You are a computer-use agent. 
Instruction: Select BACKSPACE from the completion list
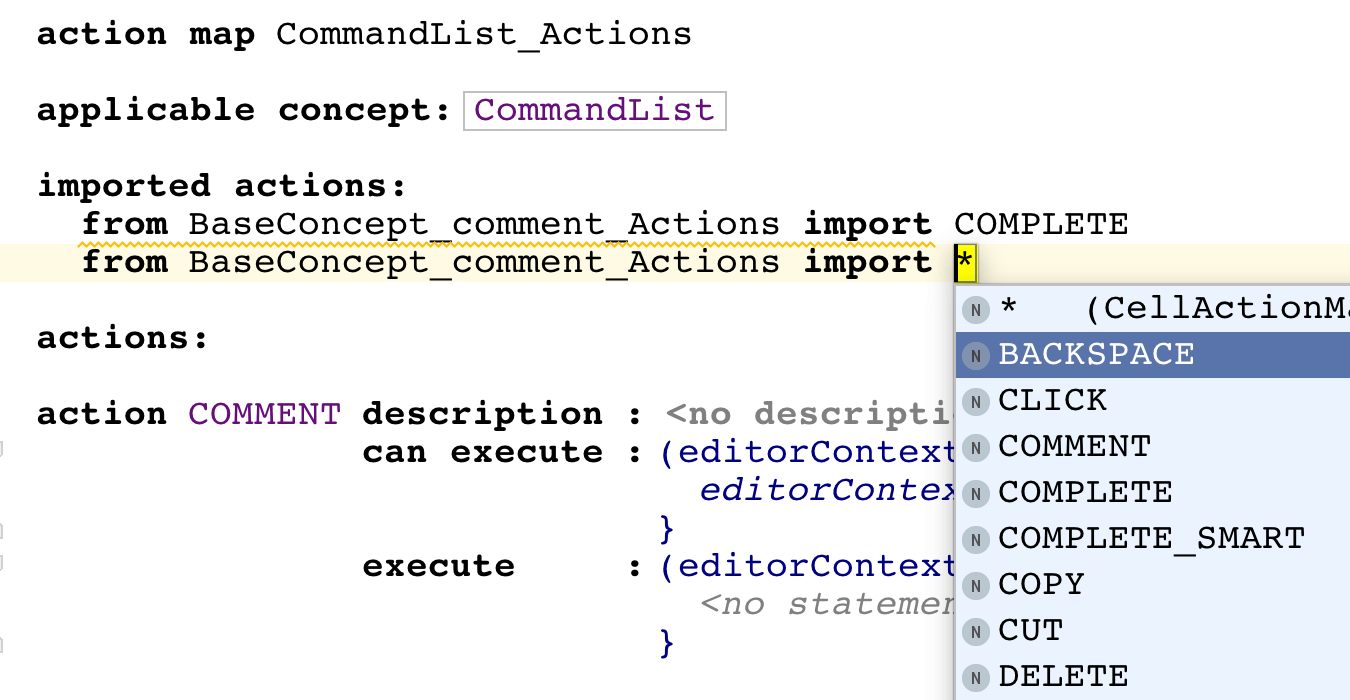1096,355
